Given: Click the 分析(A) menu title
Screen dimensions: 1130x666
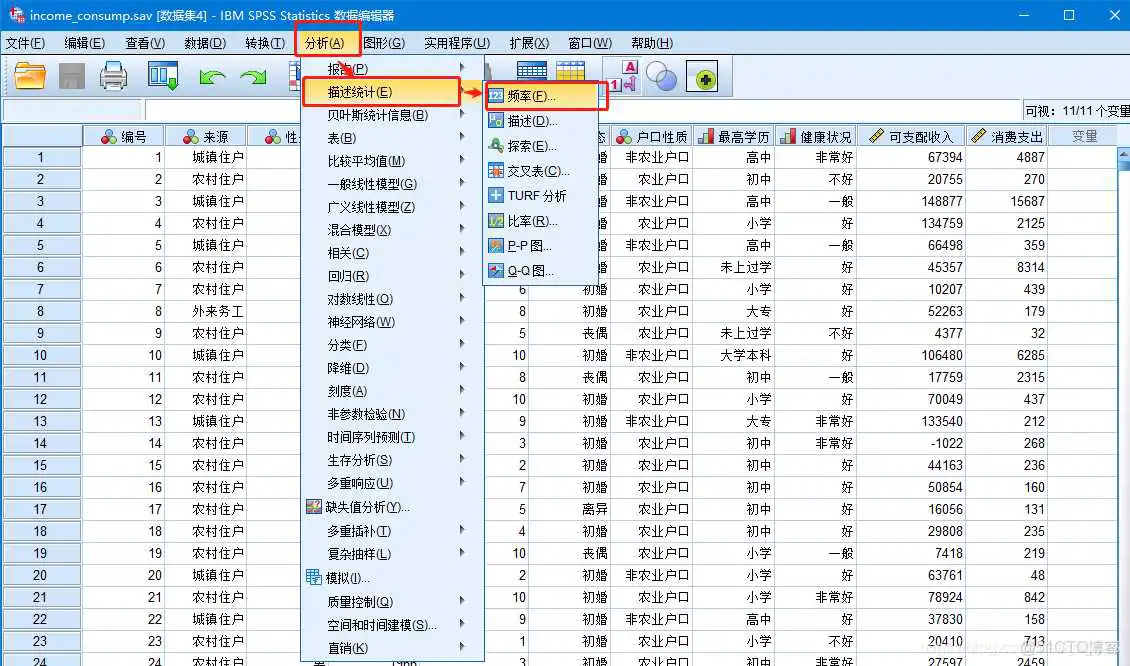Looking at the screenshot, I should (324, 43).
